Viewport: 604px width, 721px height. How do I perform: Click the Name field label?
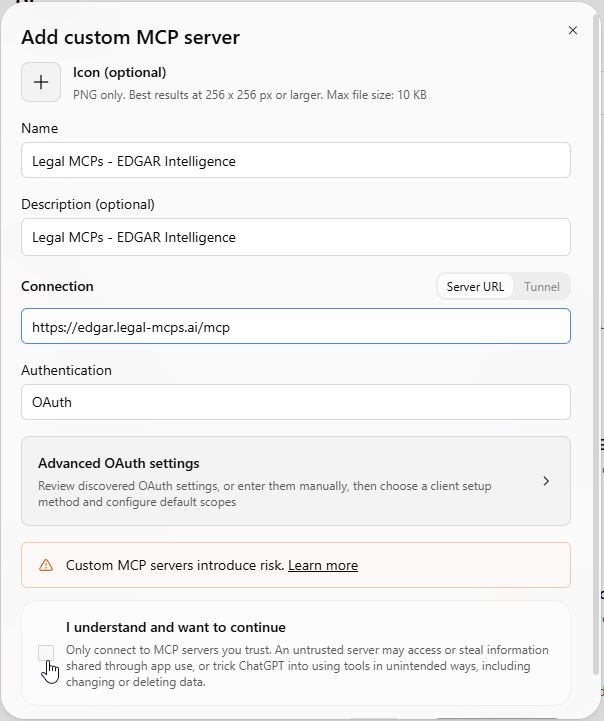pyautogui.click(x=40, y=128)
